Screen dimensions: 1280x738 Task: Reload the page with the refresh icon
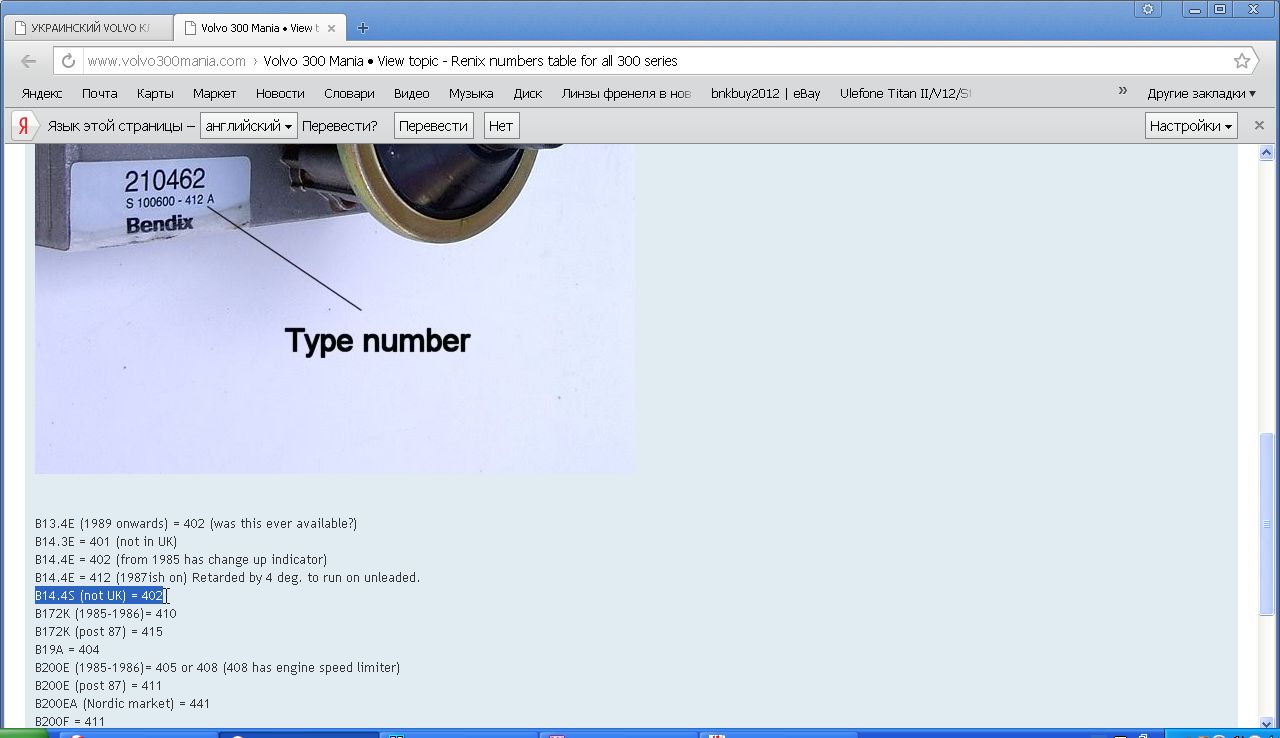tap(68, 61)
